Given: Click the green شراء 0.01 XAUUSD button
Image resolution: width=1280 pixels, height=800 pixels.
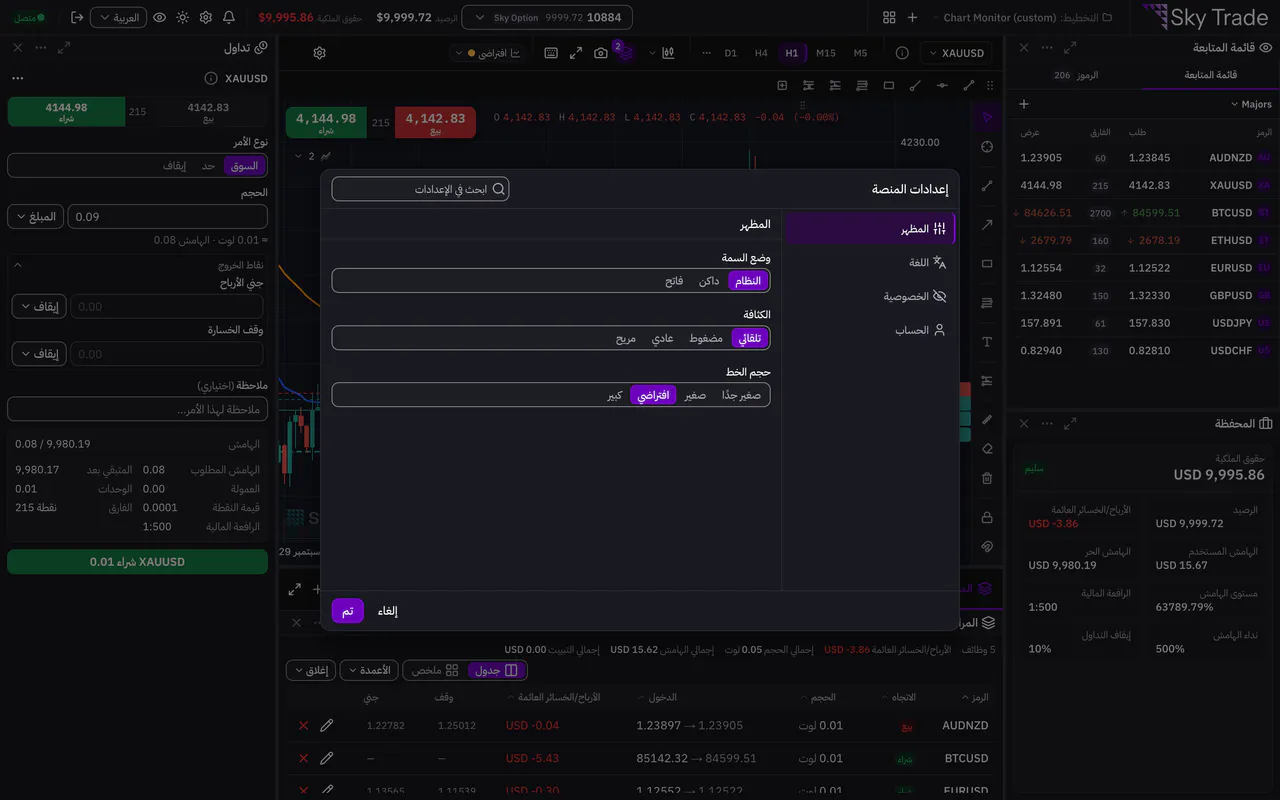Looking at the screenshot, I should (x=138, y=562).
